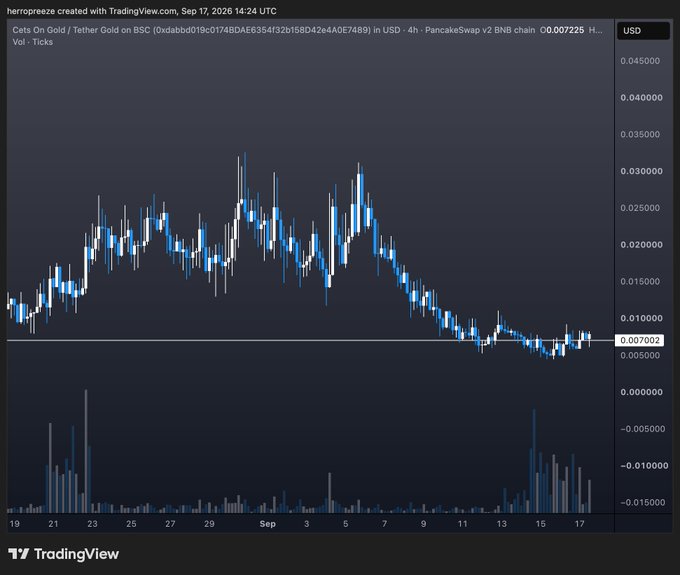
Task: Click the herropreeze attribution text
Action: [x=141, y=11]
